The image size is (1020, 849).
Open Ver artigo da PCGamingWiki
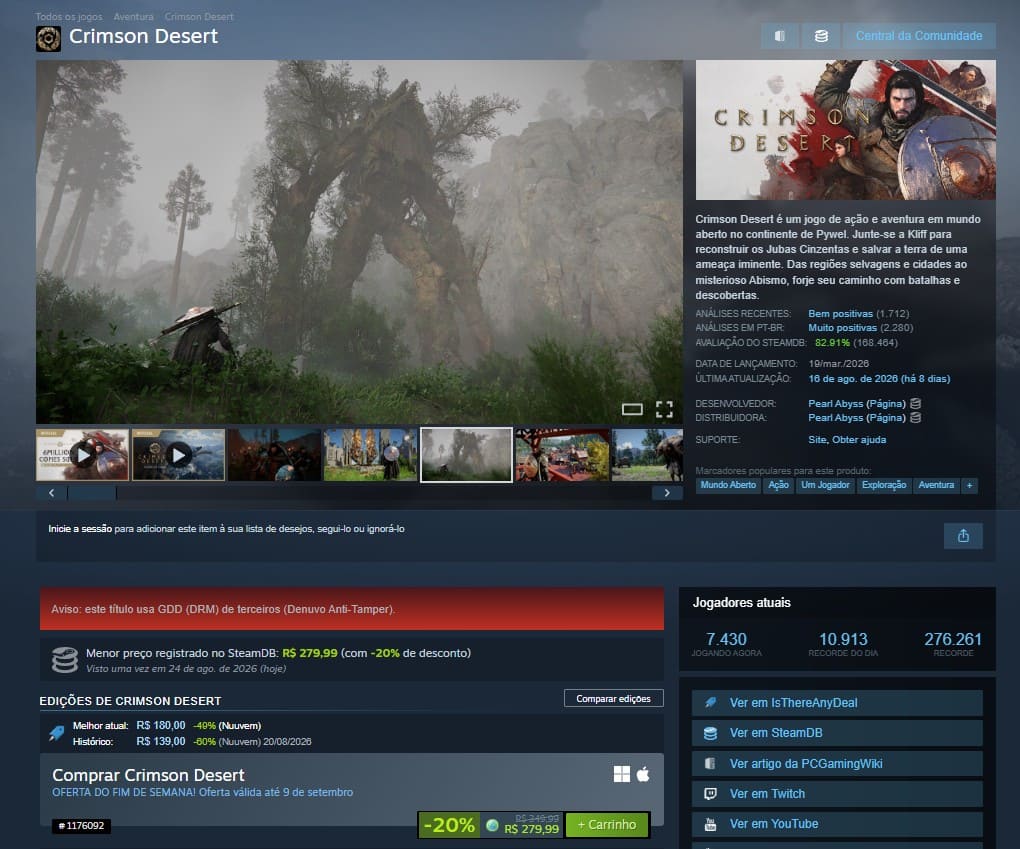pyautogui.click(x=837, y=764)
